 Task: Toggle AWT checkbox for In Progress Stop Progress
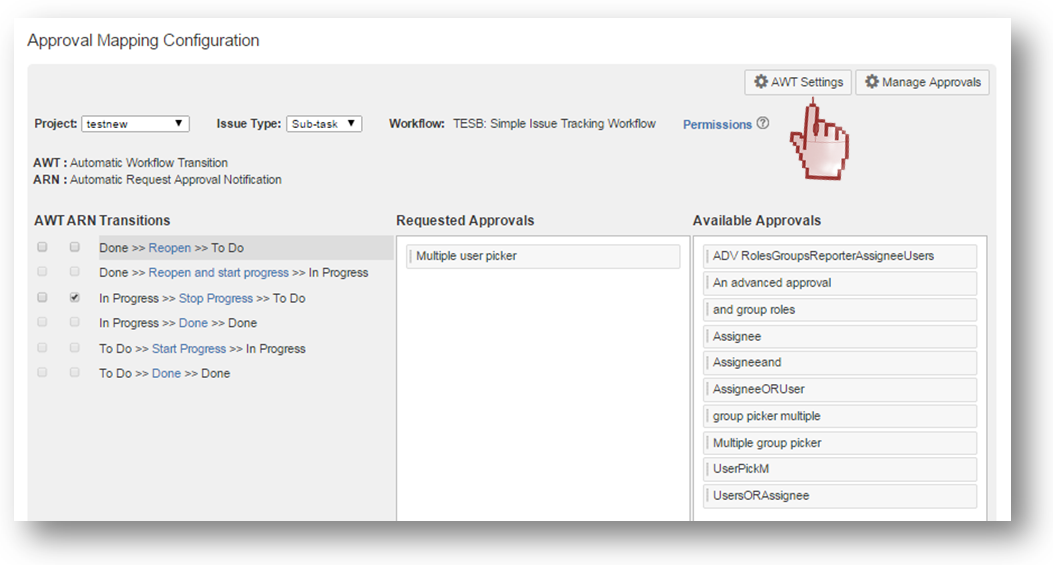pyautogui.click(x=42, y=298)
